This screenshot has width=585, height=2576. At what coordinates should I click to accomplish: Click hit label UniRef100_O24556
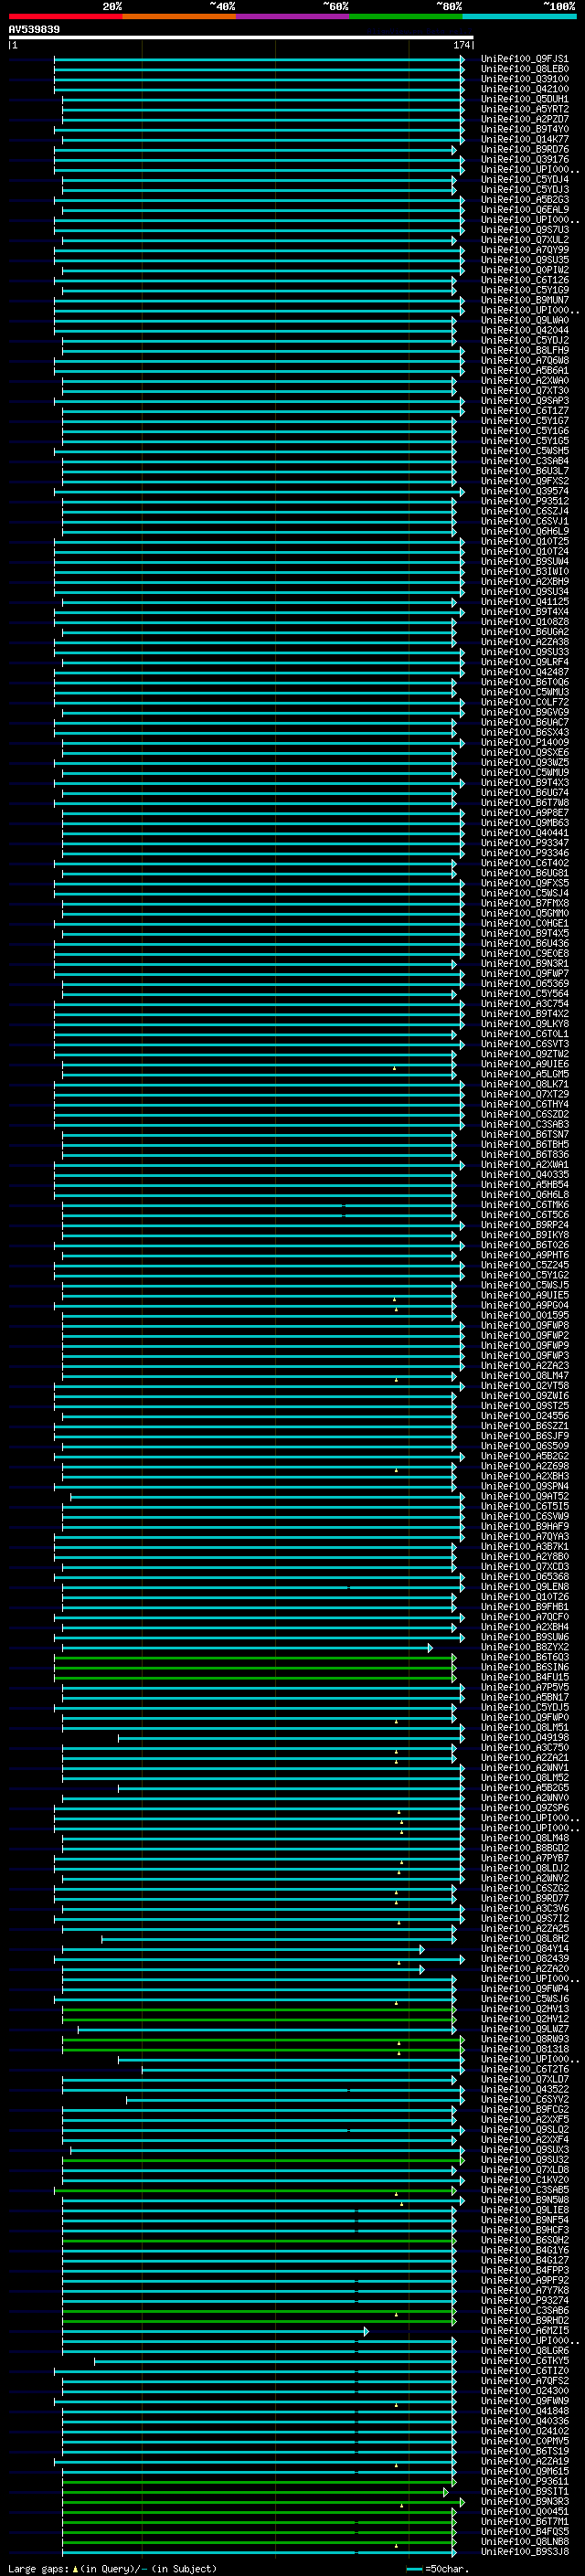[x=524, y=1416]
